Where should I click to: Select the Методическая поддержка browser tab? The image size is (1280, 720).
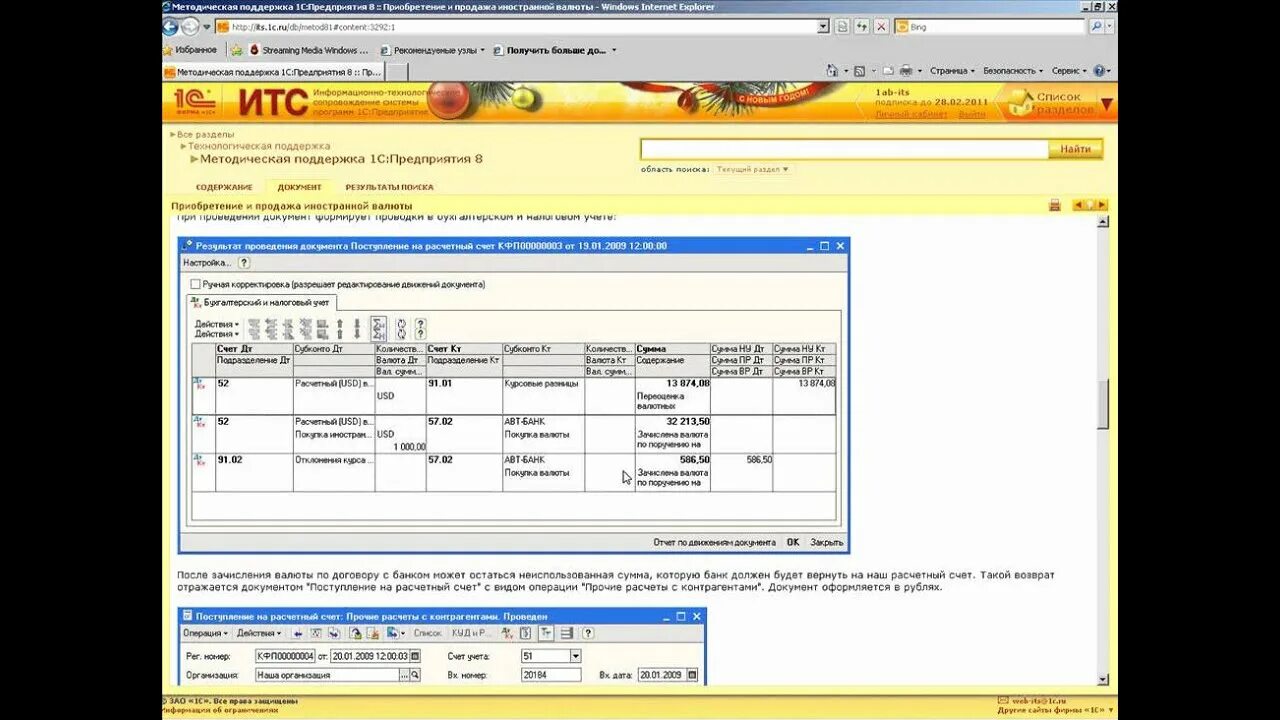pos(273,72)
